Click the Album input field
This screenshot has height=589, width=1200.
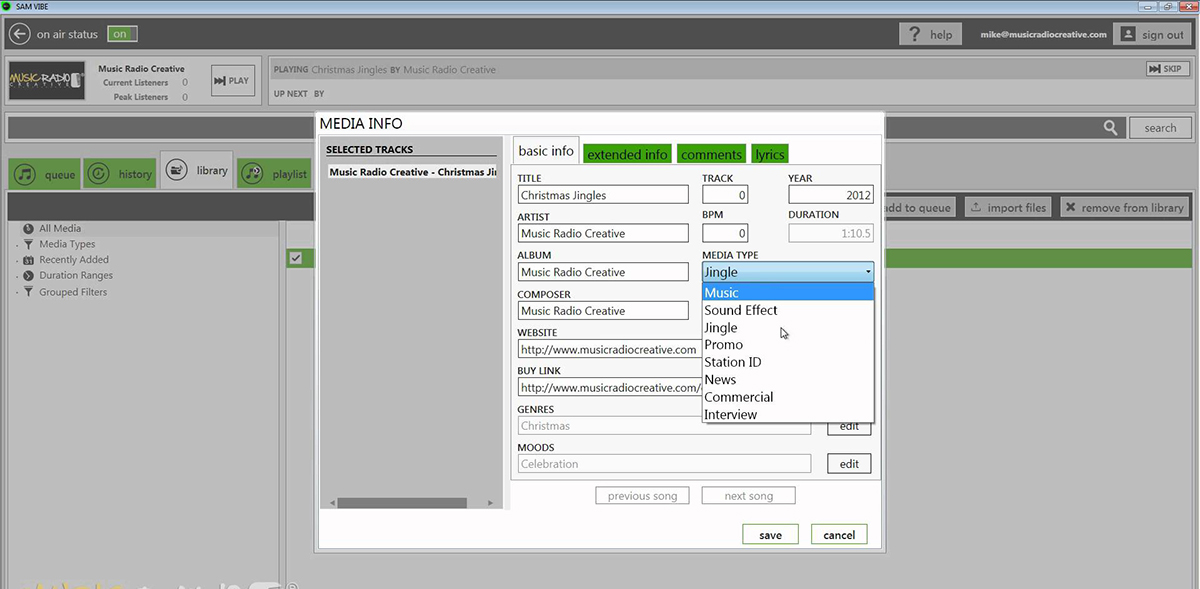click(x=603, y=272)
